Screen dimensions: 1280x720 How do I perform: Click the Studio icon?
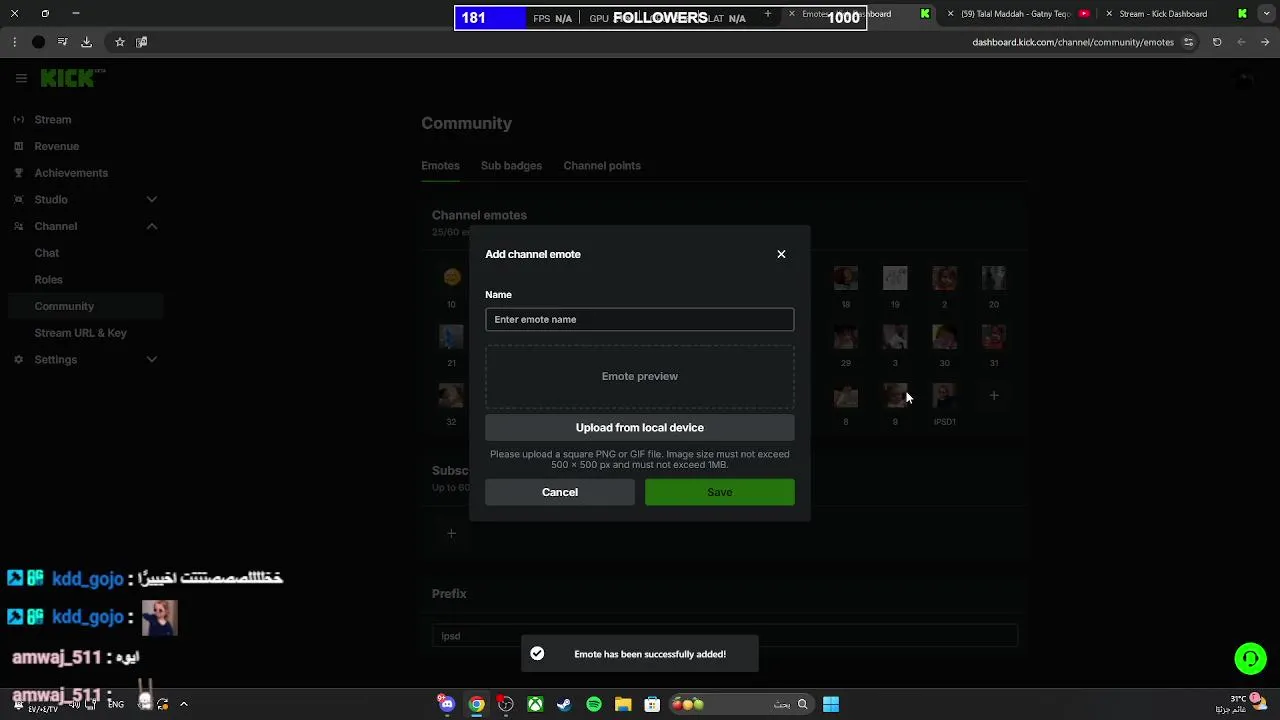tap(18, 199)
